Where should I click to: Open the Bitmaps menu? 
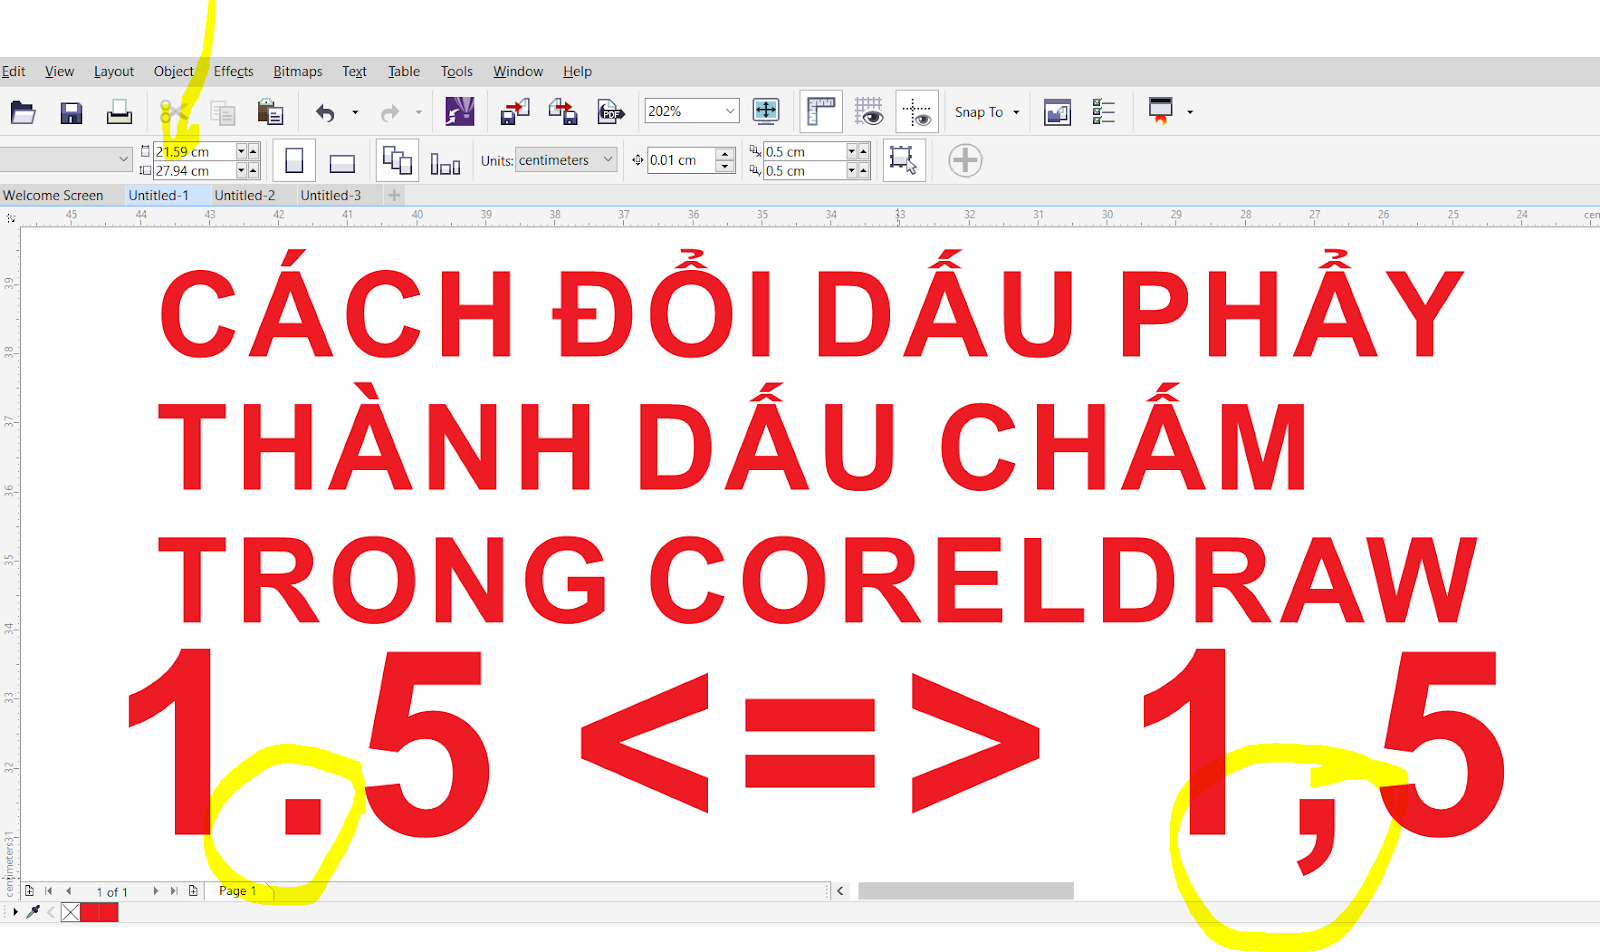[x=297, y=71]
